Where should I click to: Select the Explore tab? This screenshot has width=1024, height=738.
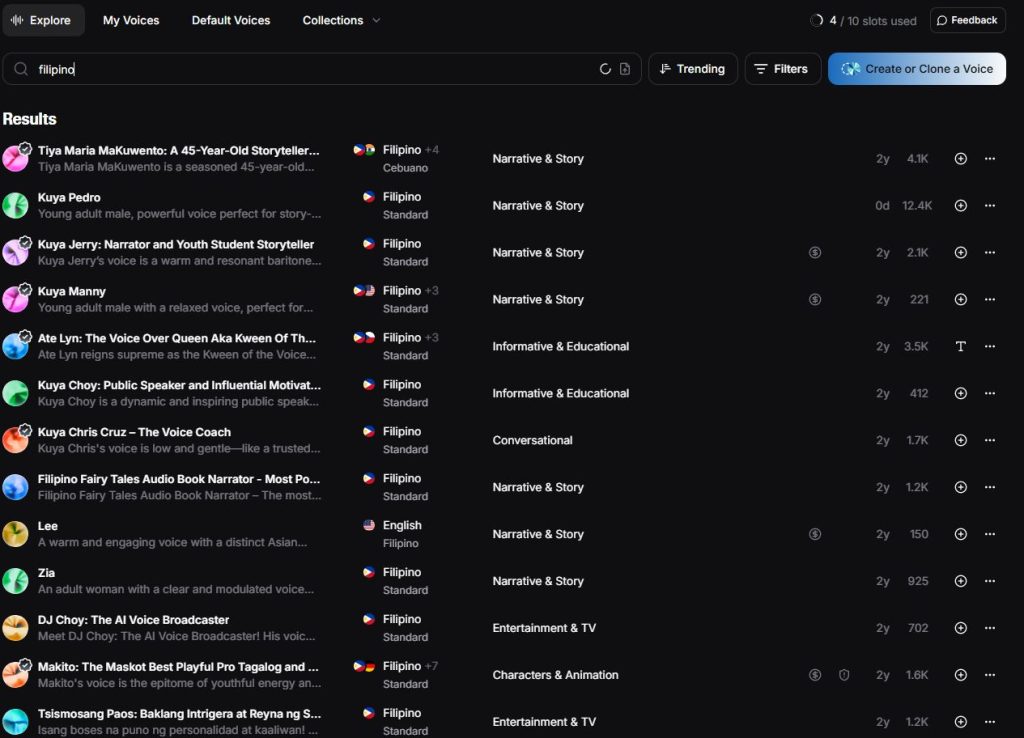43,20
